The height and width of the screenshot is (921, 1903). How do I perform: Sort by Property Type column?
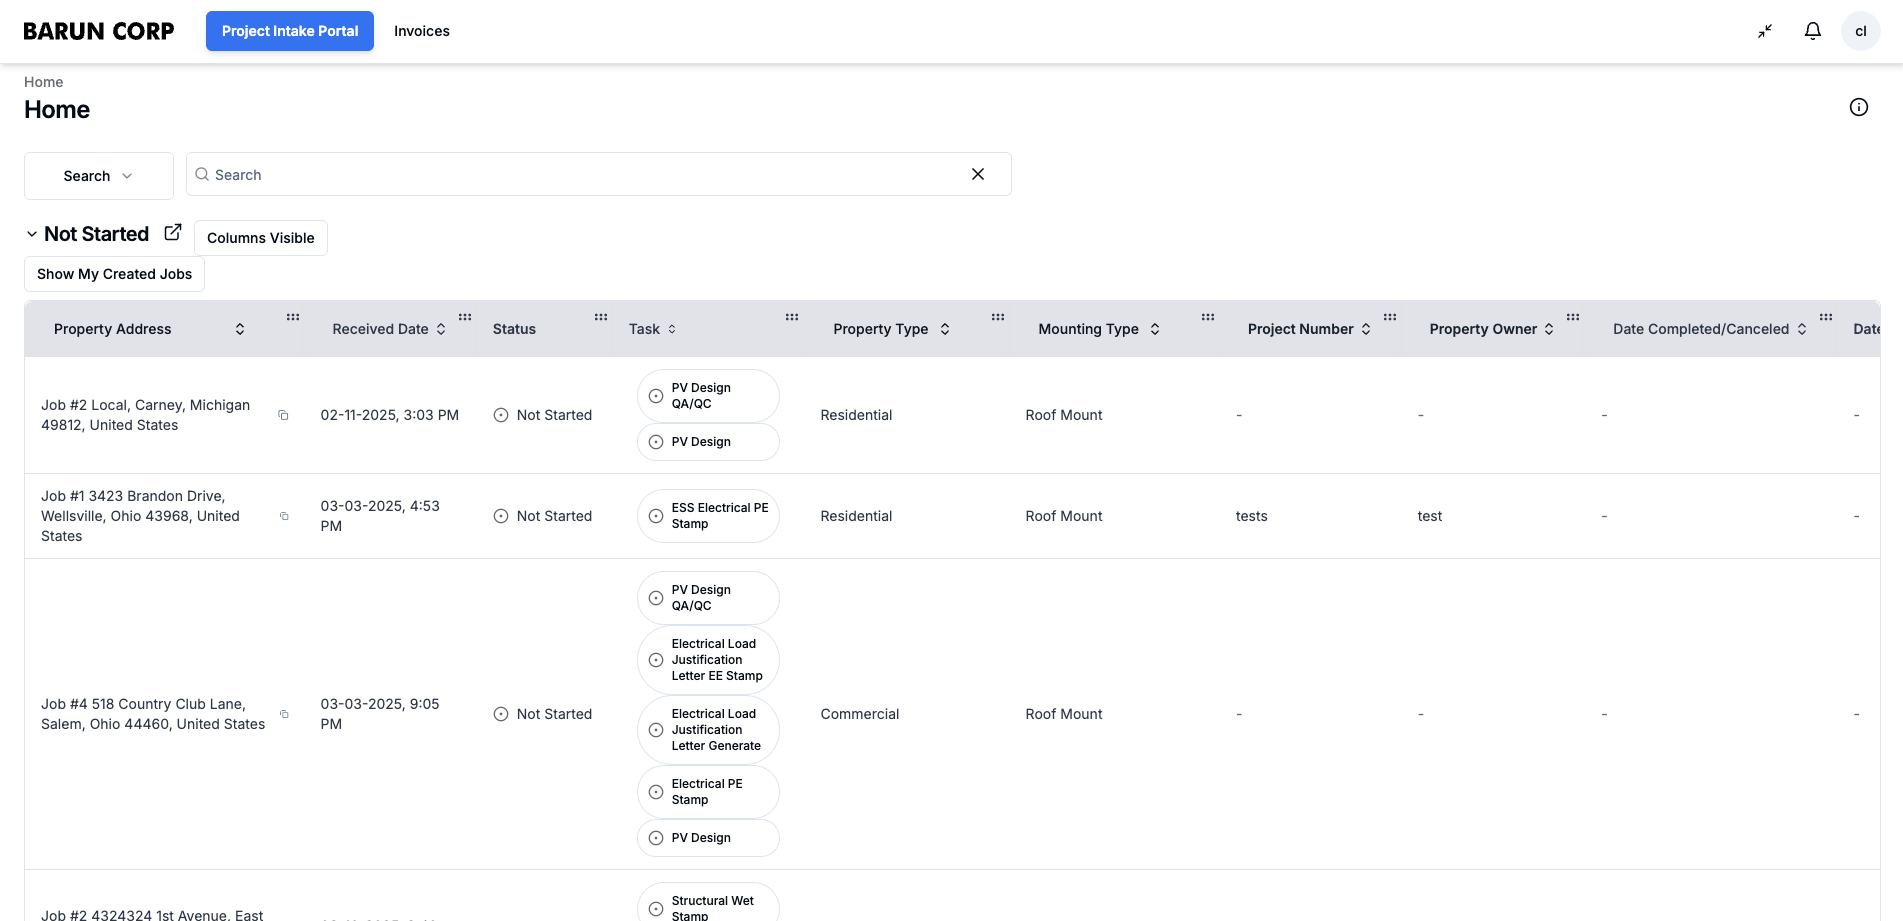tap(944, 329)
